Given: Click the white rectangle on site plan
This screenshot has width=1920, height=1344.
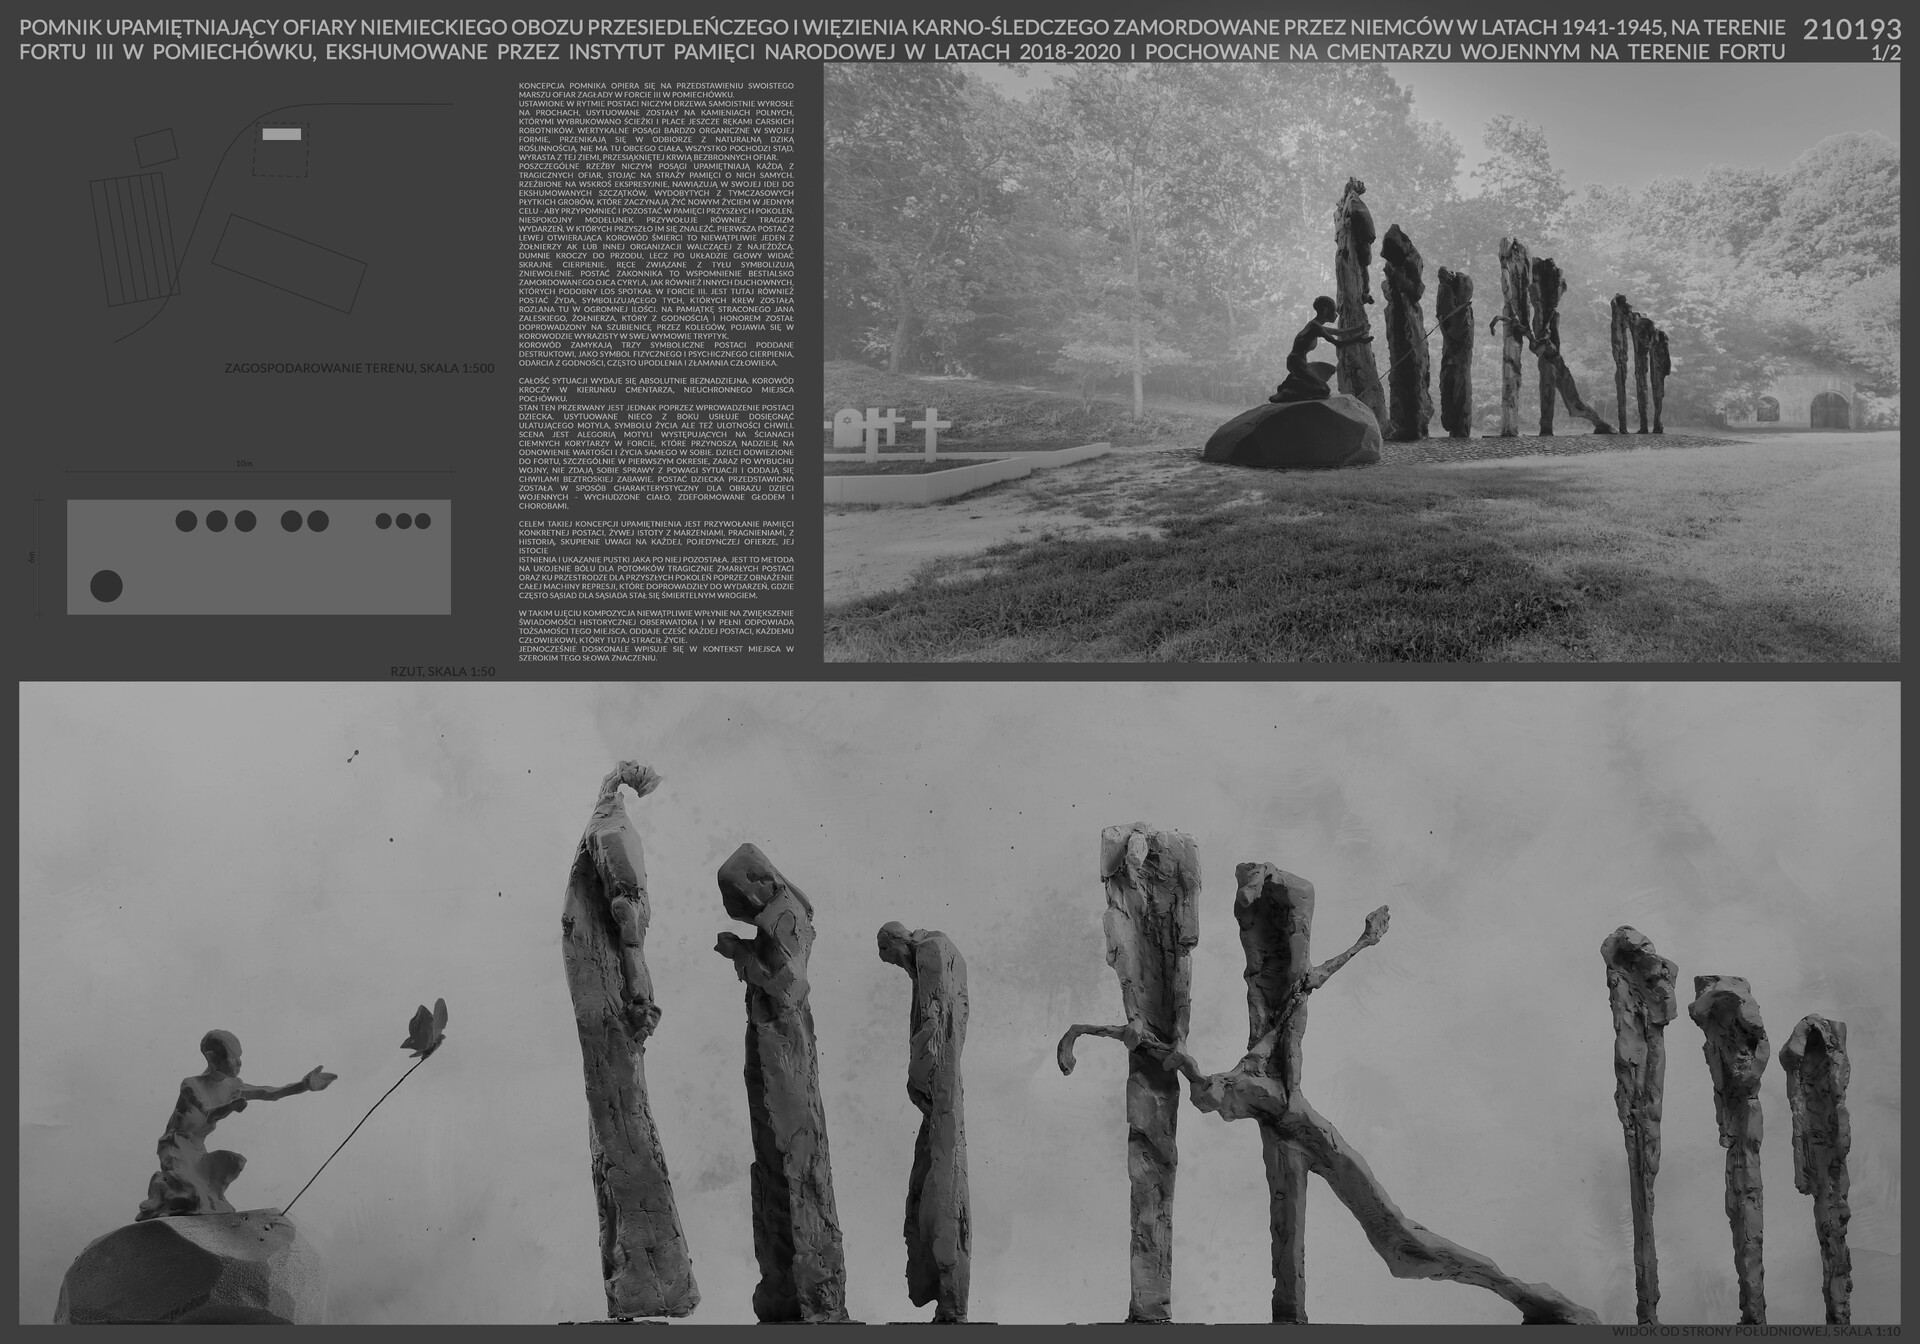Looking at the screenshot, I should coord(281,133).
